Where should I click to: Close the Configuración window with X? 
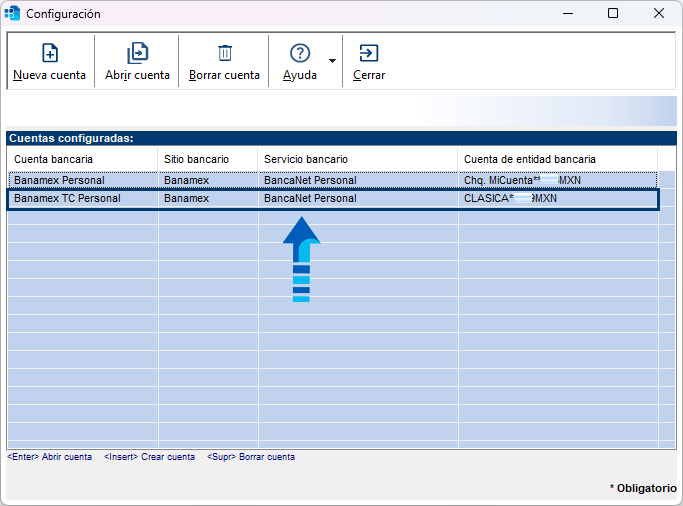(658, 14)
